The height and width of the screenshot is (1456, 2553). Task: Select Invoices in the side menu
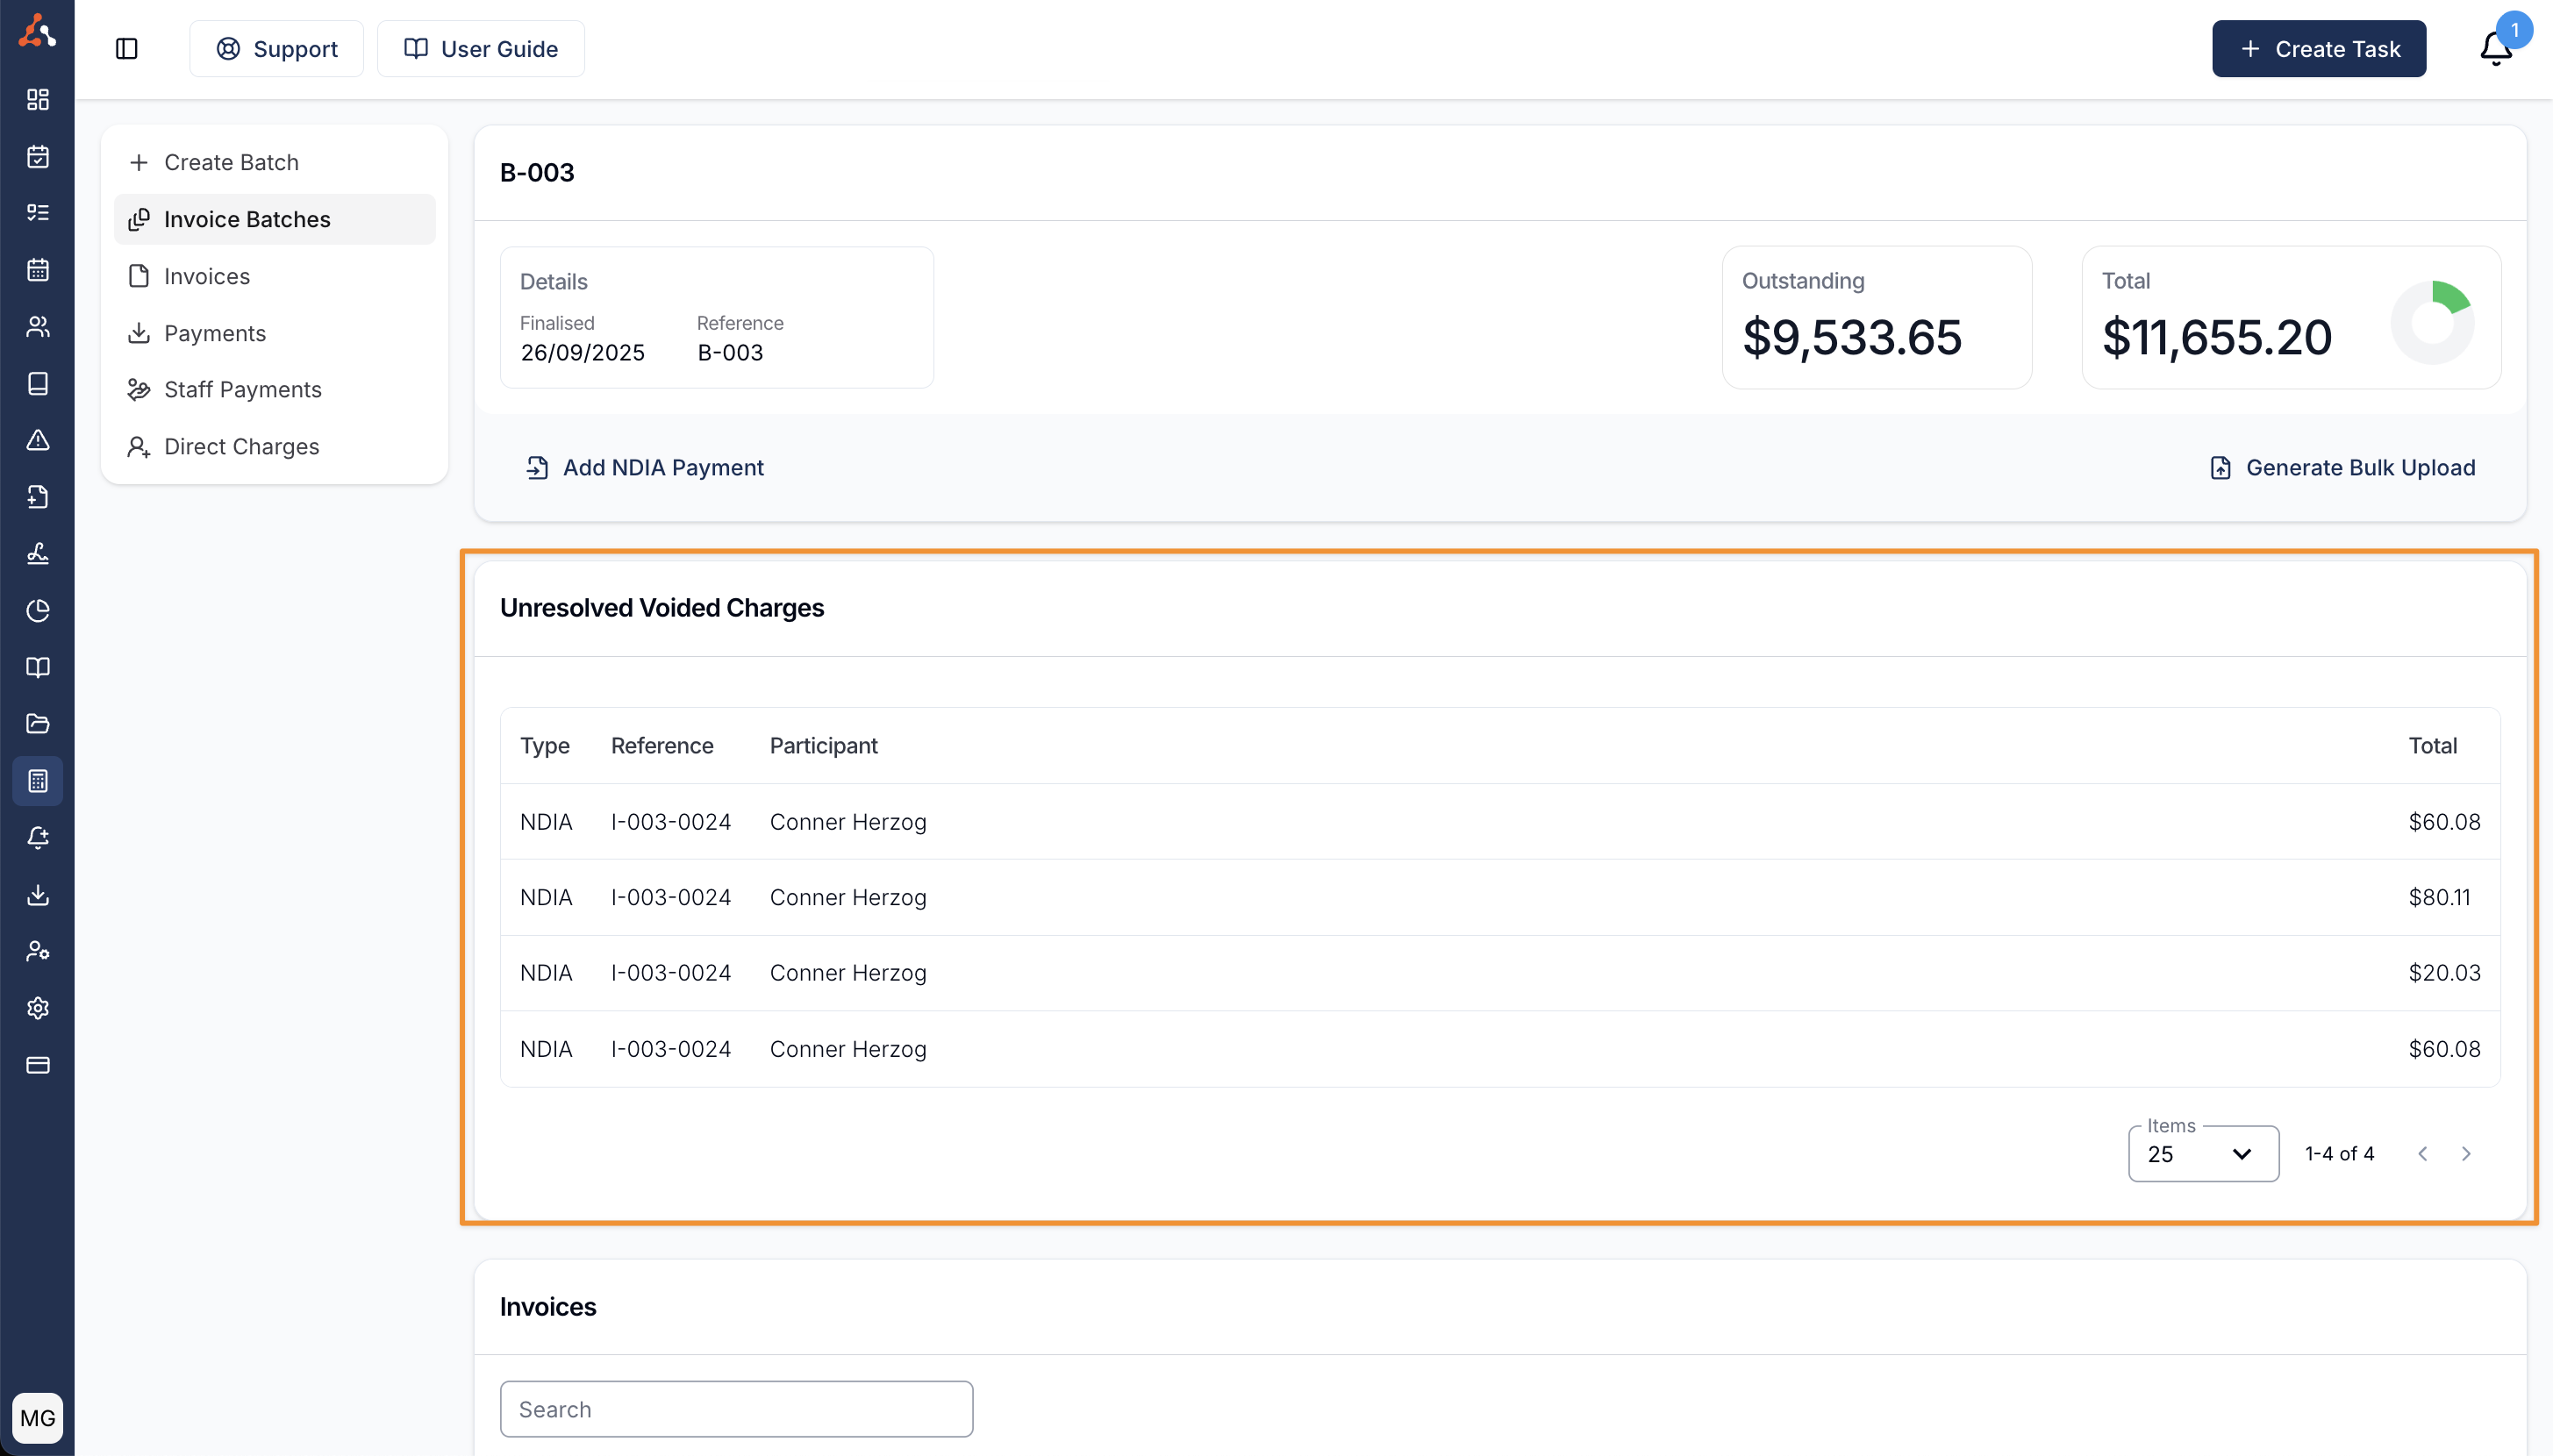point(207,276)
